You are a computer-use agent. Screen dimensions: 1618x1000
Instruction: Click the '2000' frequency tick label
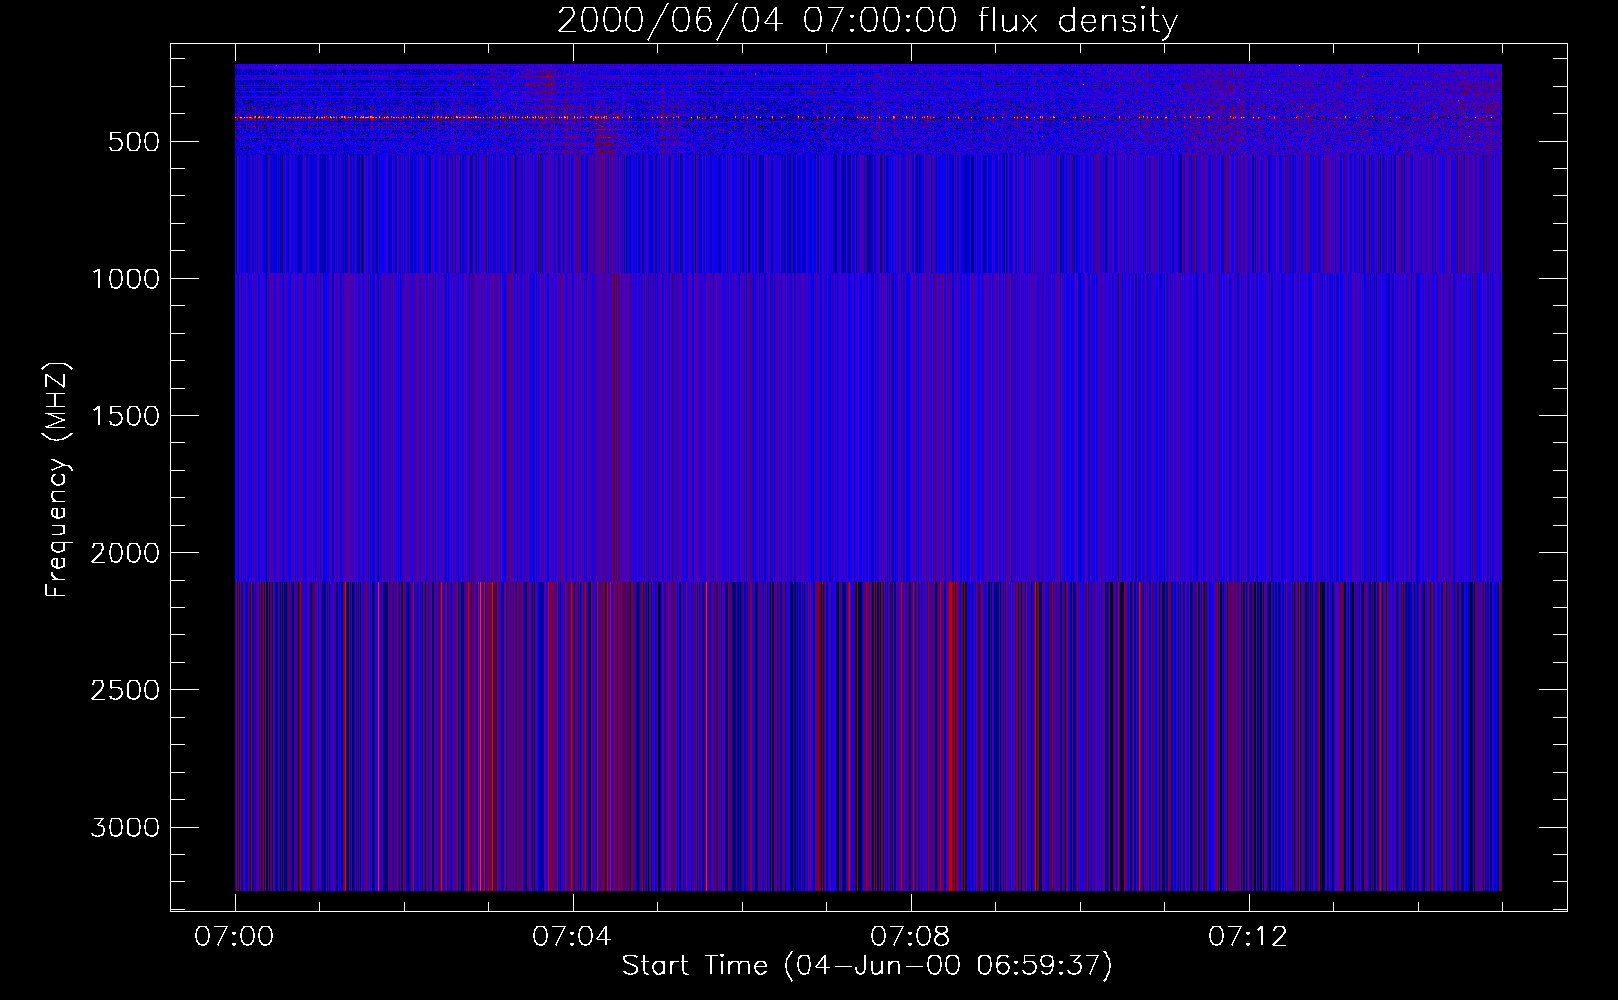click(x=125, y=553)
